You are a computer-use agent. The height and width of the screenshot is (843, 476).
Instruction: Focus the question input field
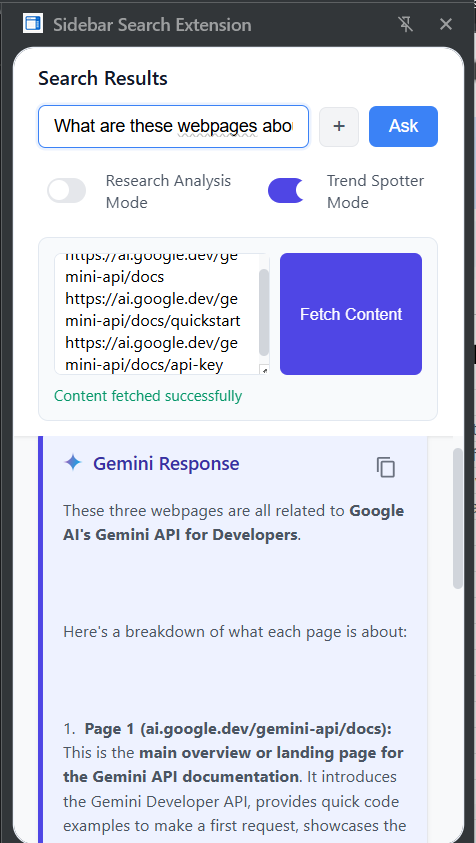(x=173, y=126)
